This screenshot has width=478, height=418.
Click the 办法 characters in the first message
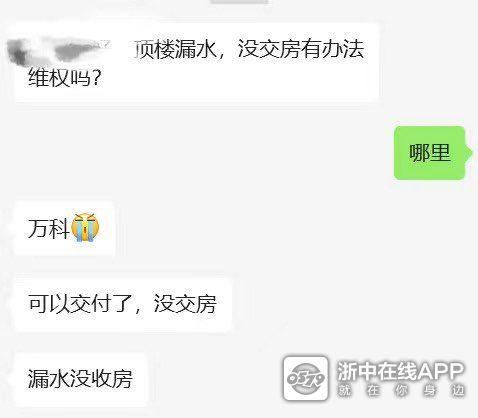point(342,49)
